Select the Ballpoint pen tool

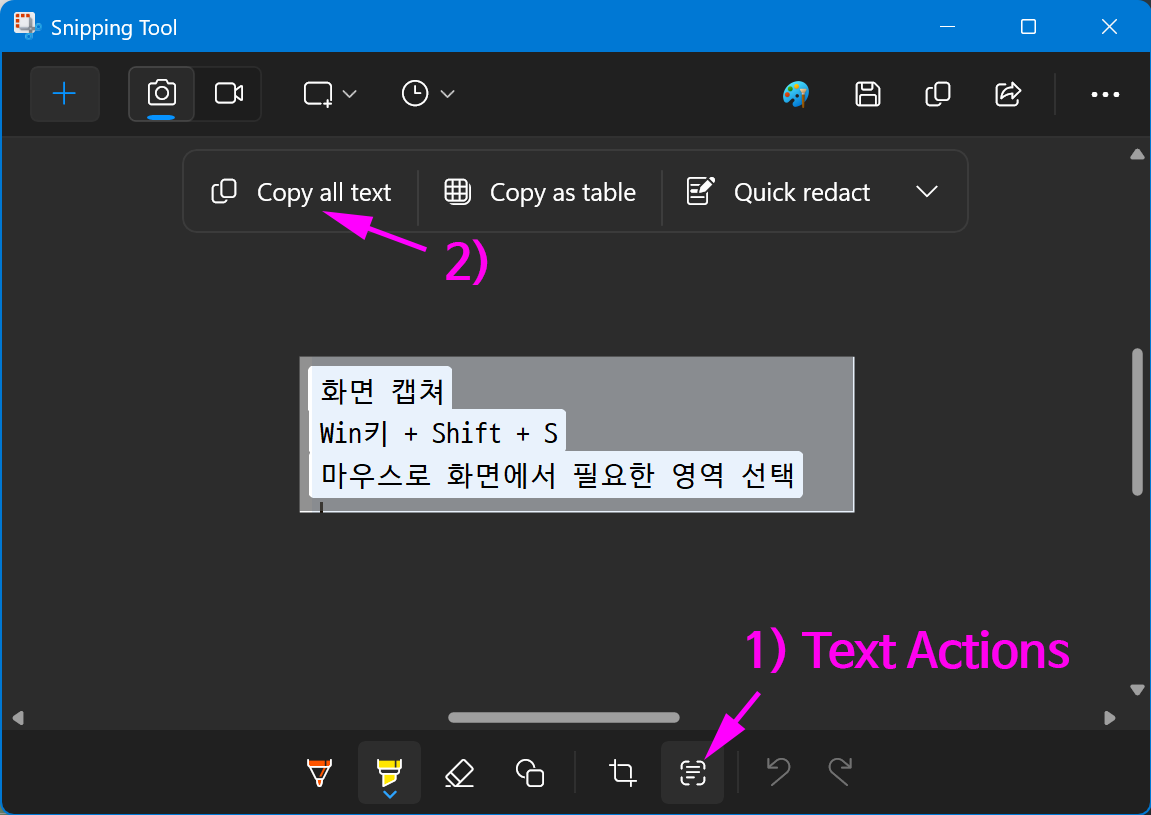point(319,772)
